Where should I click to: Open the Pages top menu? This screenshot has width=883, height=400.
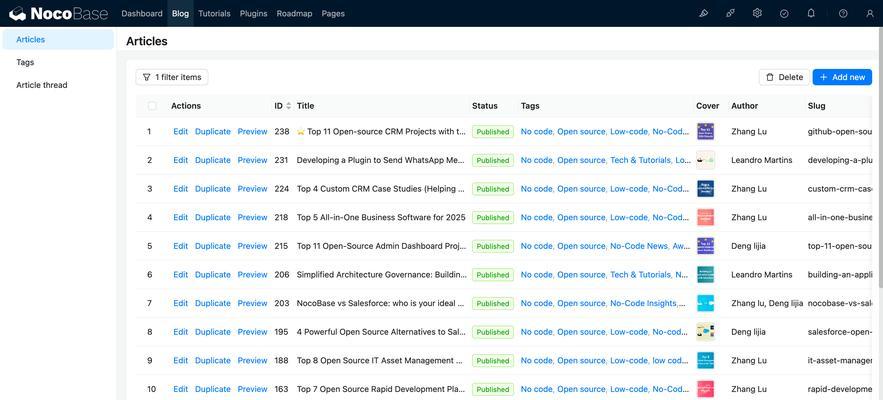click(333, 14)
